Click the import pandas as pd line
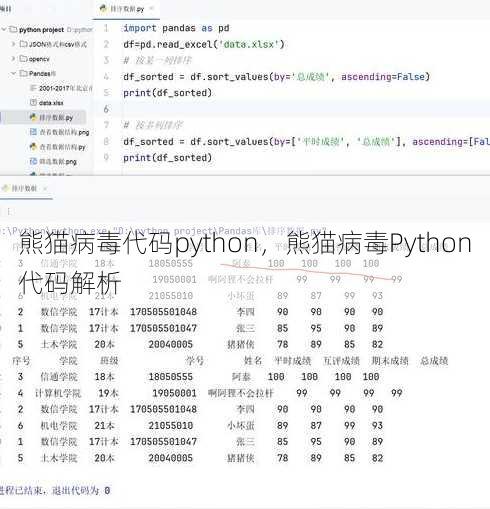Screen dimensions: 490x509 click(176, 28)
